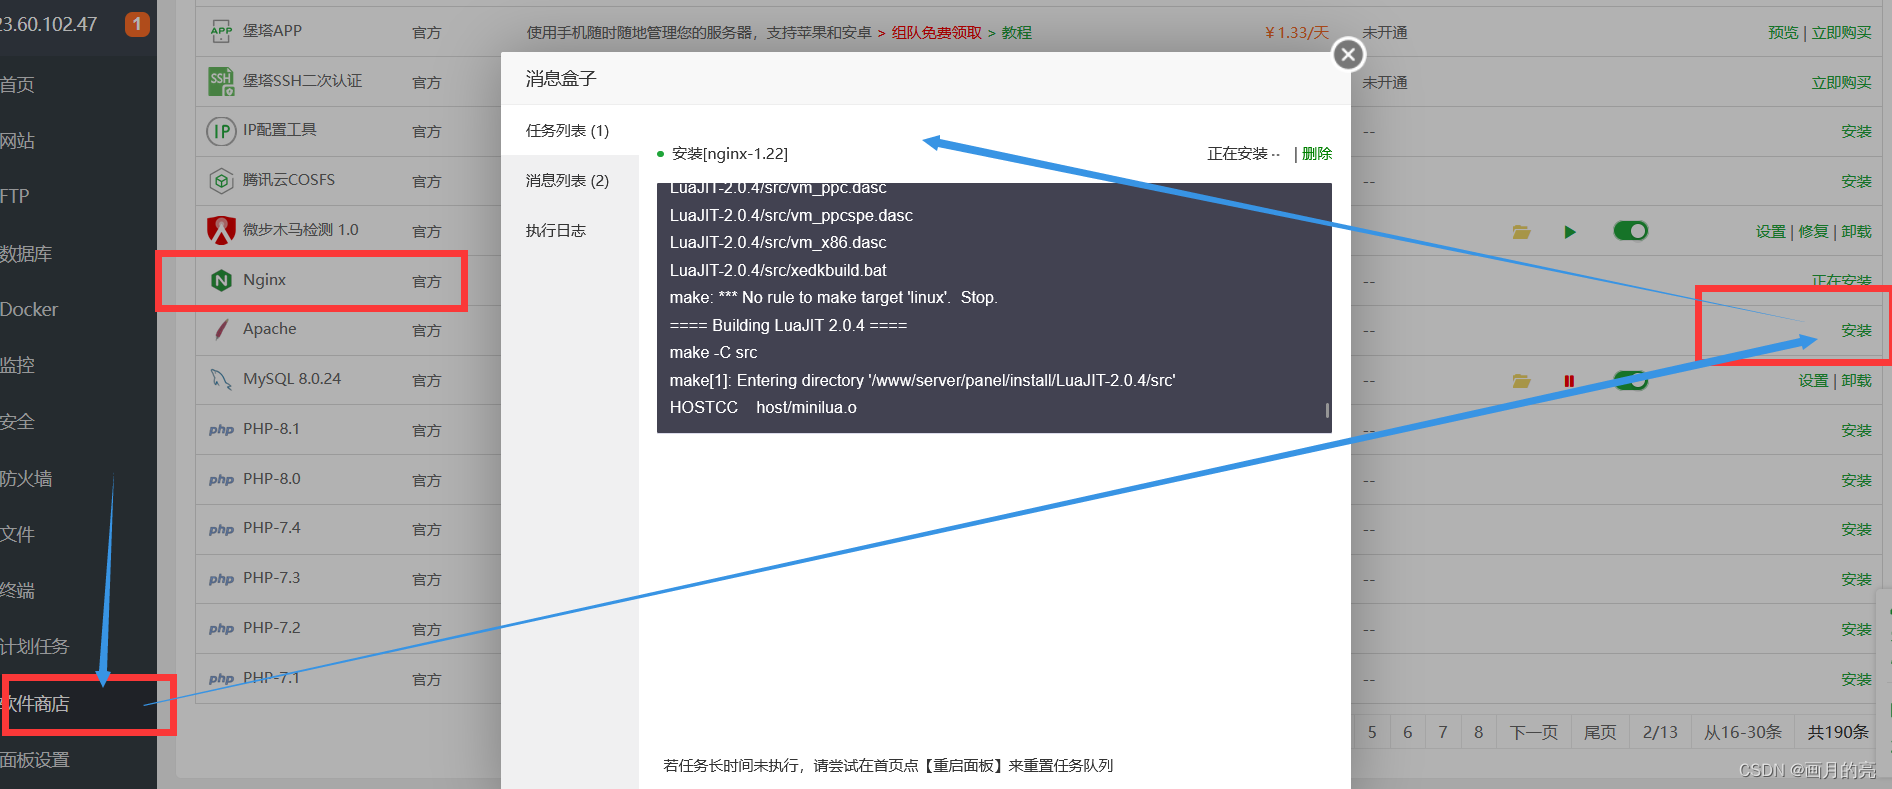
Task: Toggle homepage display switch for 微步木马检测
Action: (x=1630, y=231)
